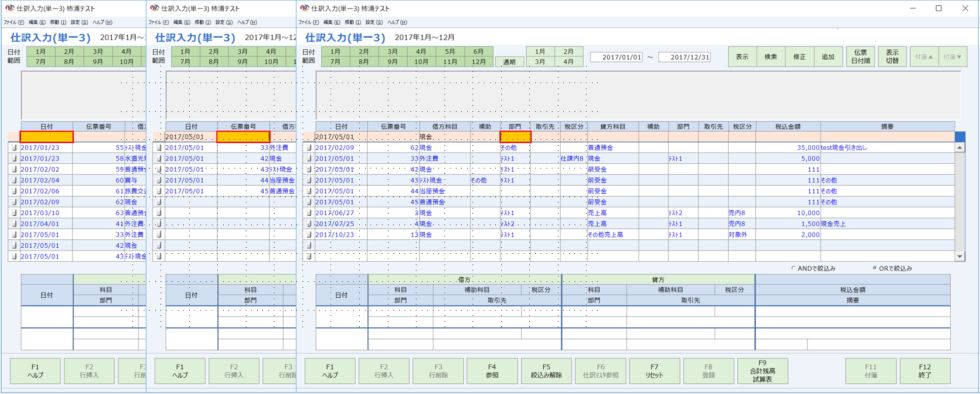
Task: Select the 11月 month button
Action: click(450, 62)
